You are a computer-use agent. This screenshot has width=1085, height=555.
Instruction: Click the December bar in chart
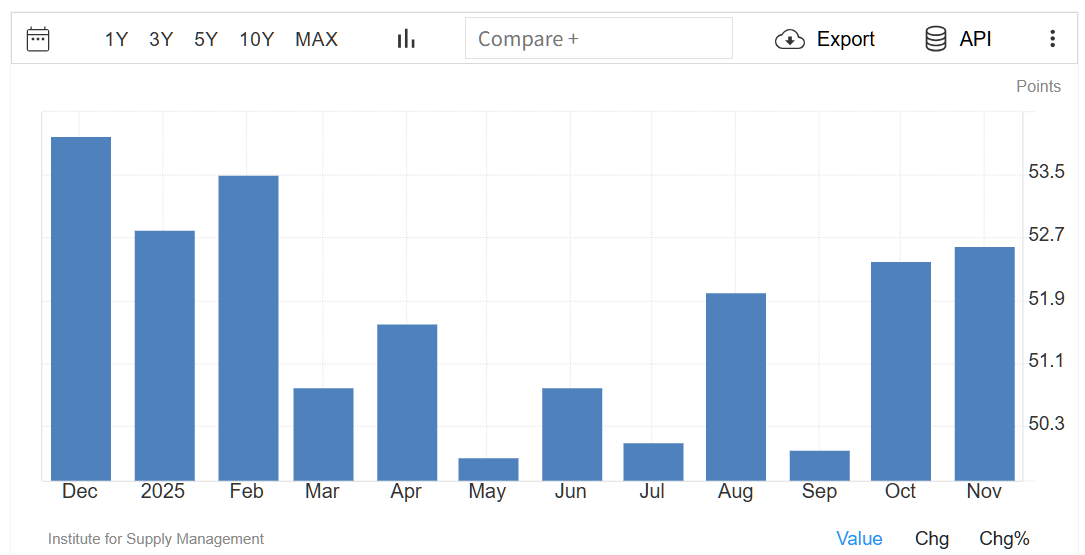pos(81,308)
